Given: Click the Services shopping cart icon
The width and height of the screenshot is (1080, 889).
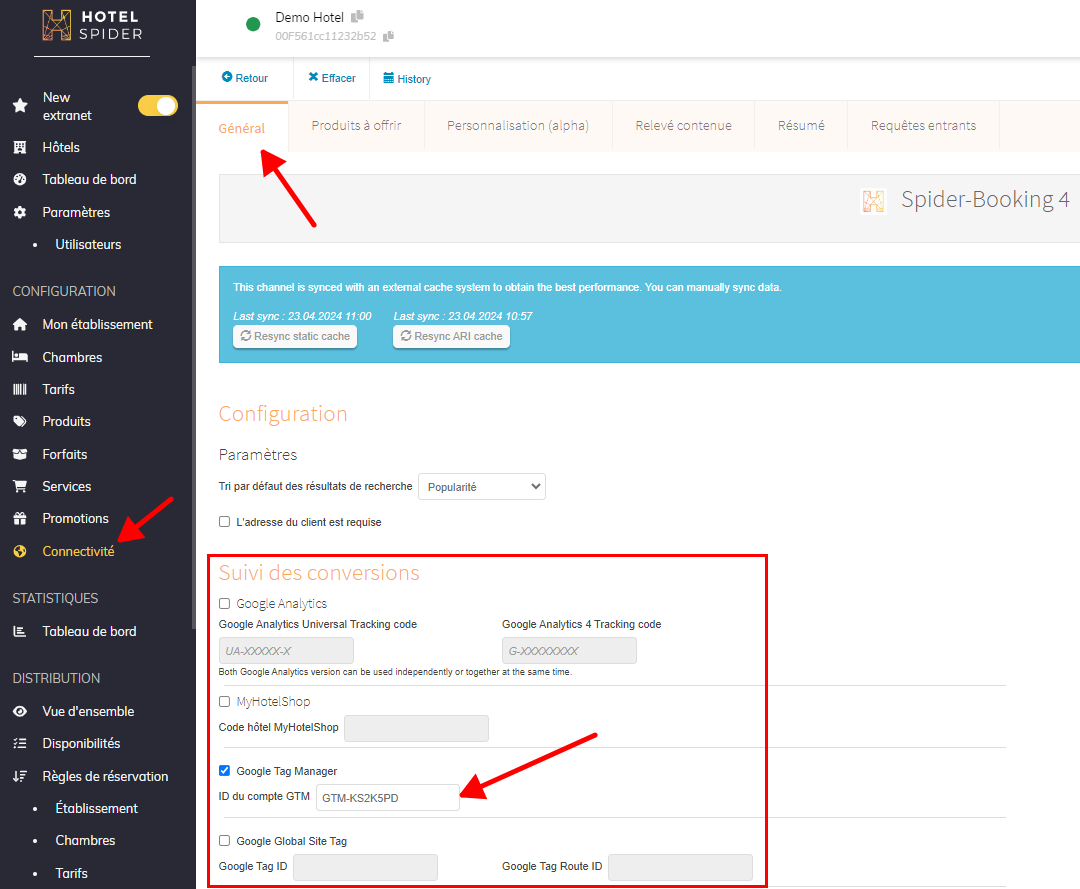Looking at the screenshot, I should 19,486.
